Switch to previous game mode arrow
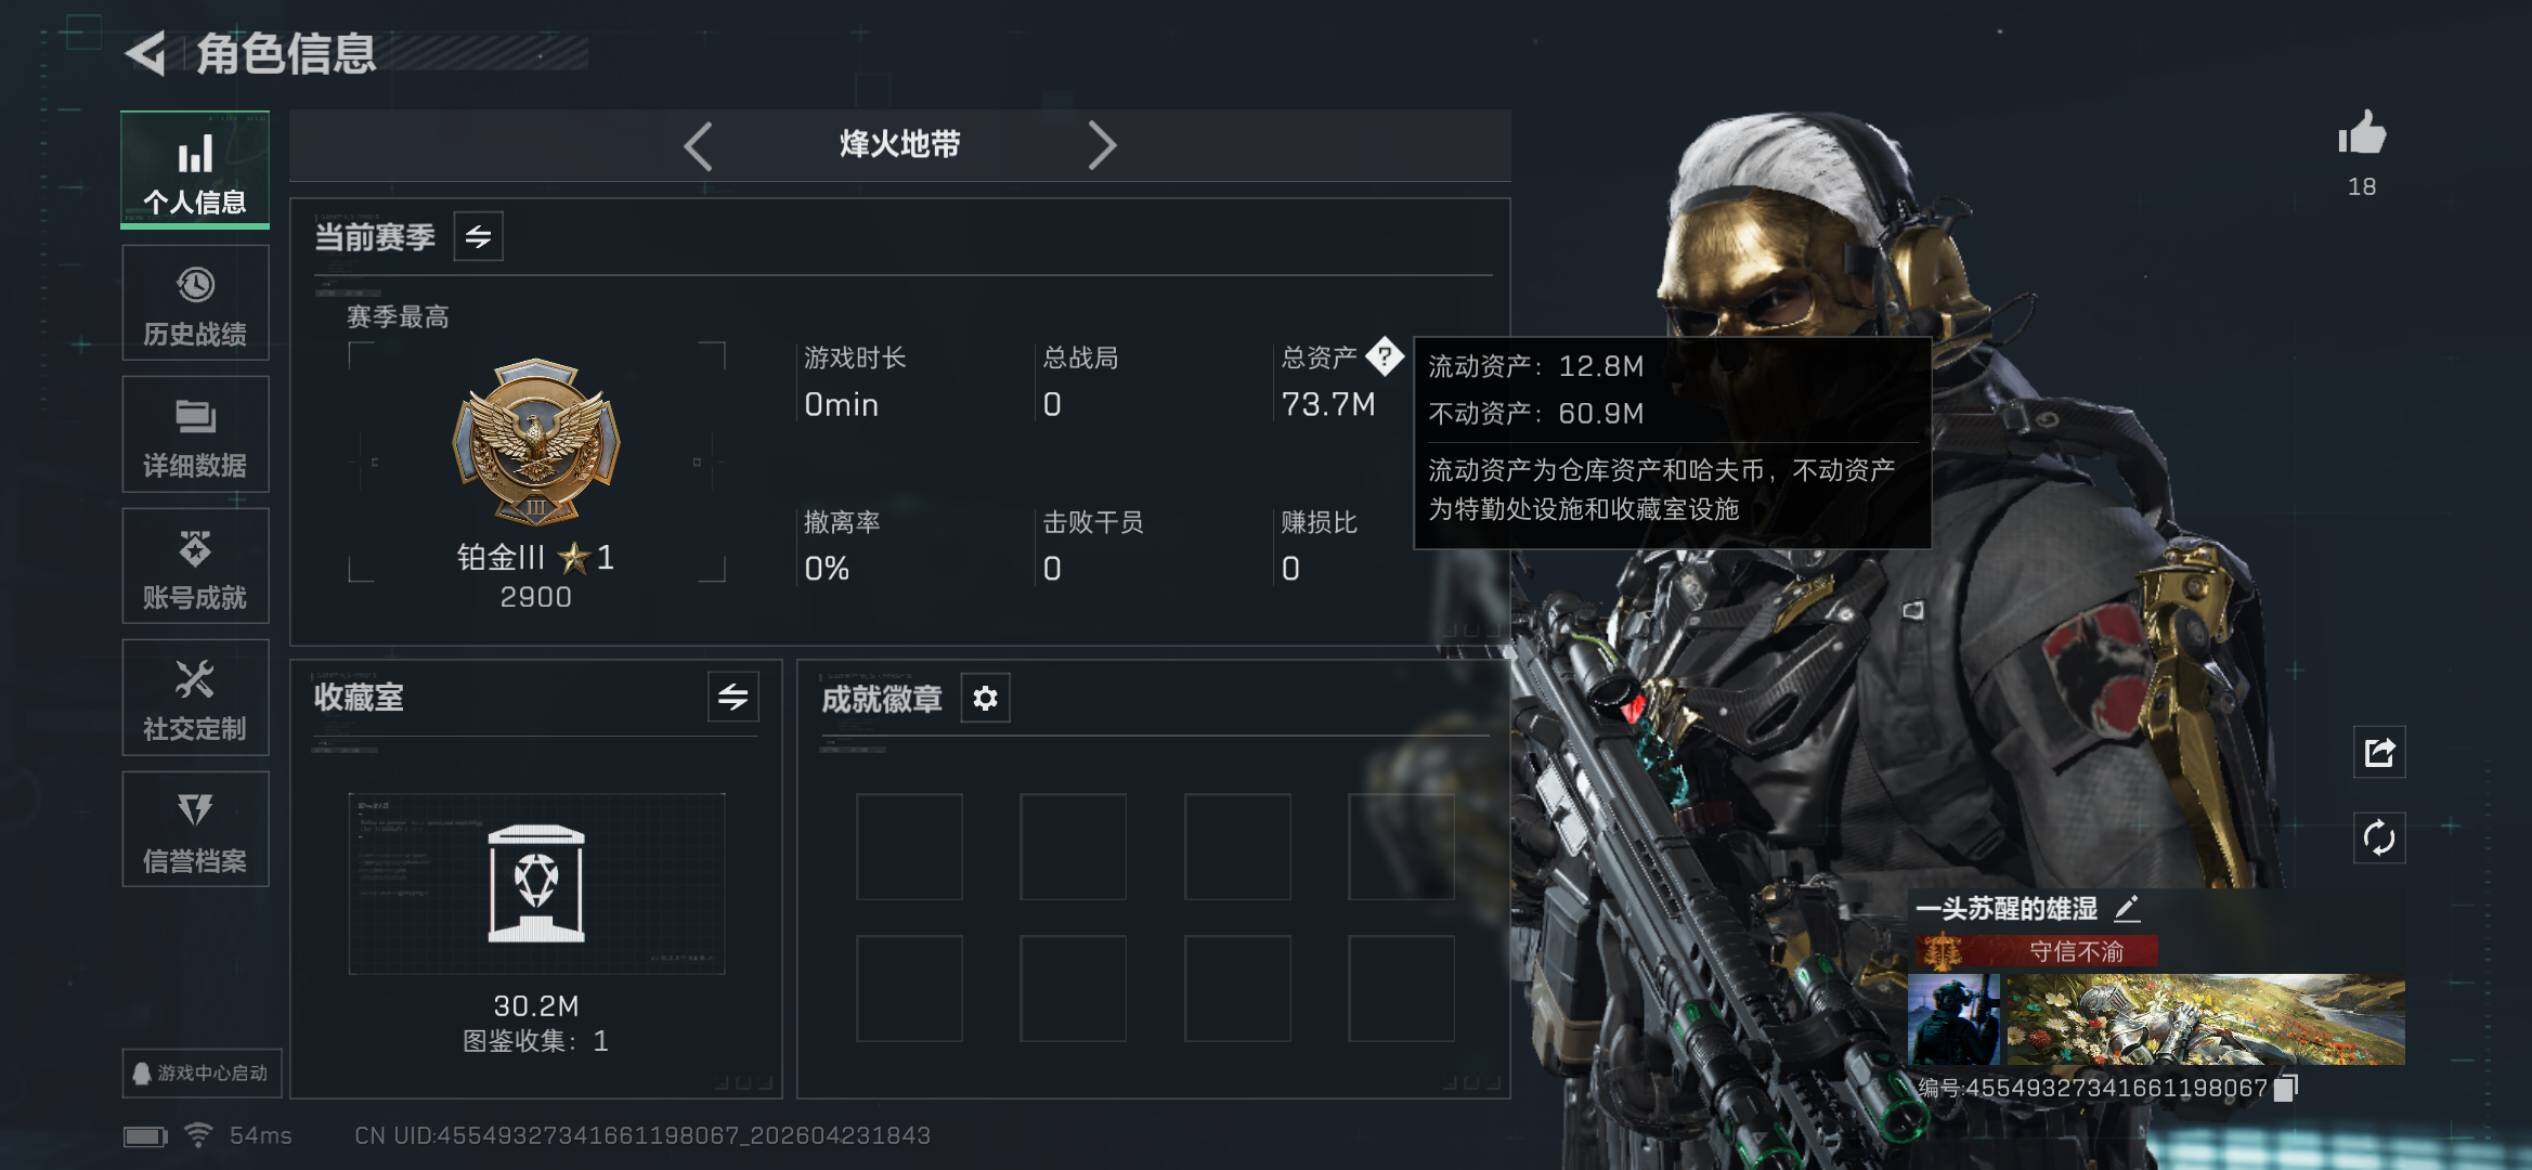This screenshot has height=1170, width=2532. point(698,146)
